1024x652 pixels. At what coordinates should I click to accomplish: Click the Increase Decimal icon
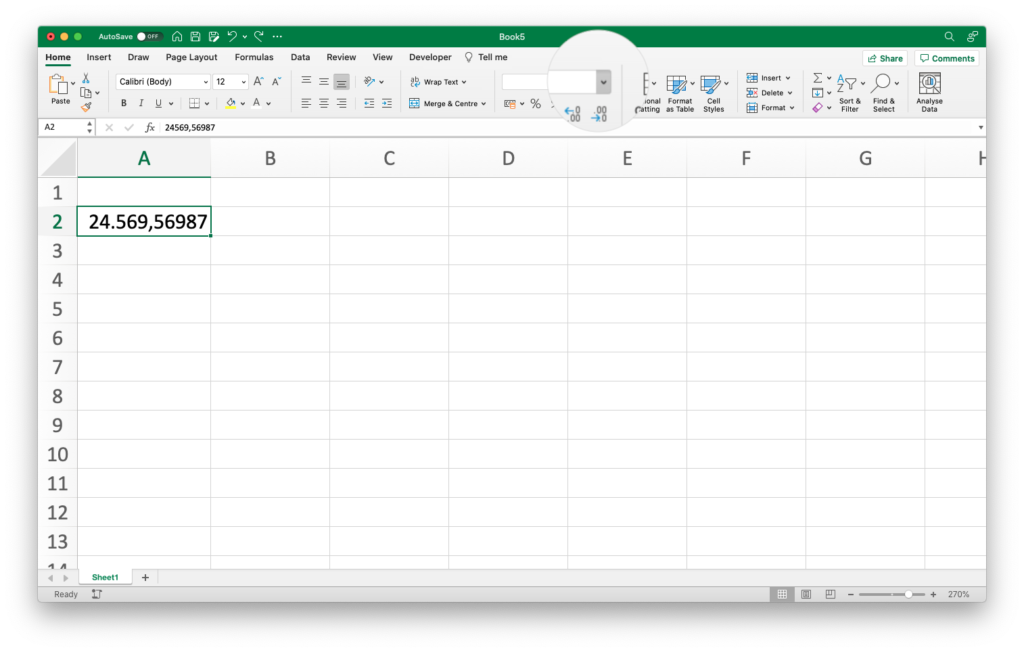tap(573, 115)
